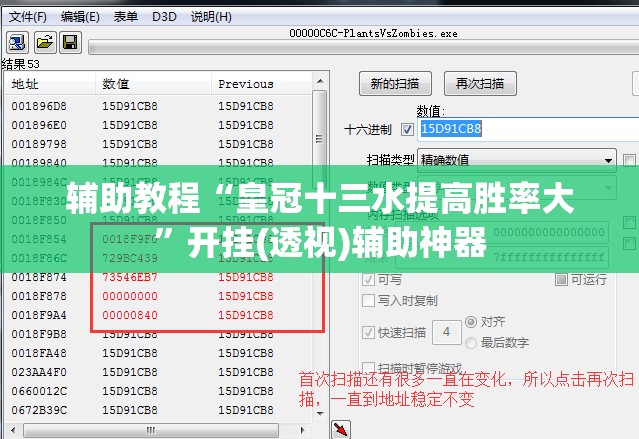Toggle the 十六进制 hexadecimal checkbox

click(x=407, y=130)
